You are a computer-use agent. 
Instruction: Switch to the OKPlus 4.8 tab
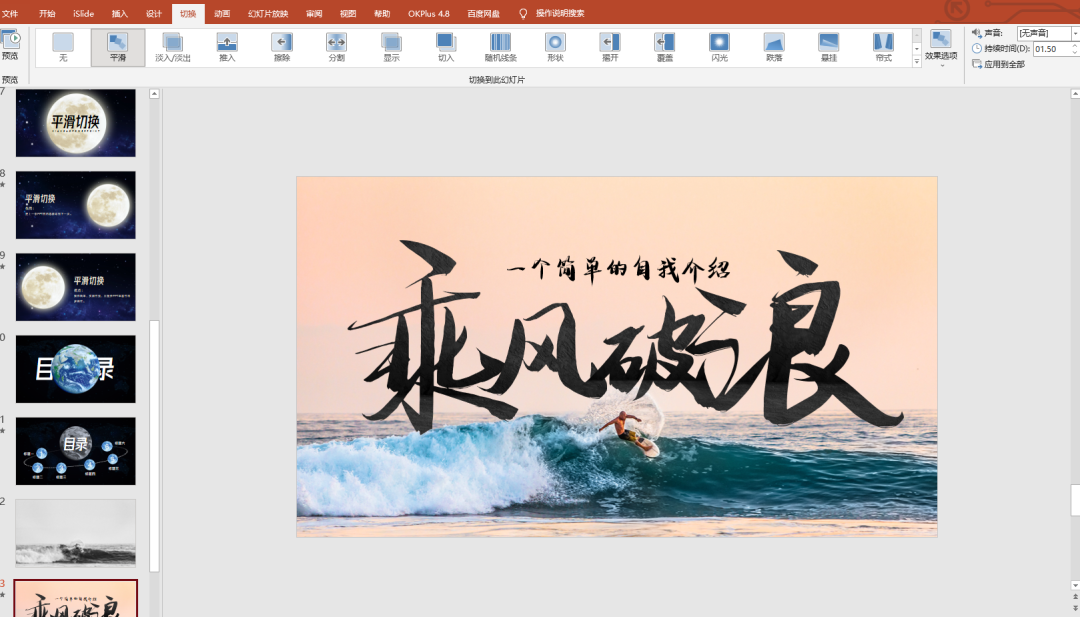[428, 14]
